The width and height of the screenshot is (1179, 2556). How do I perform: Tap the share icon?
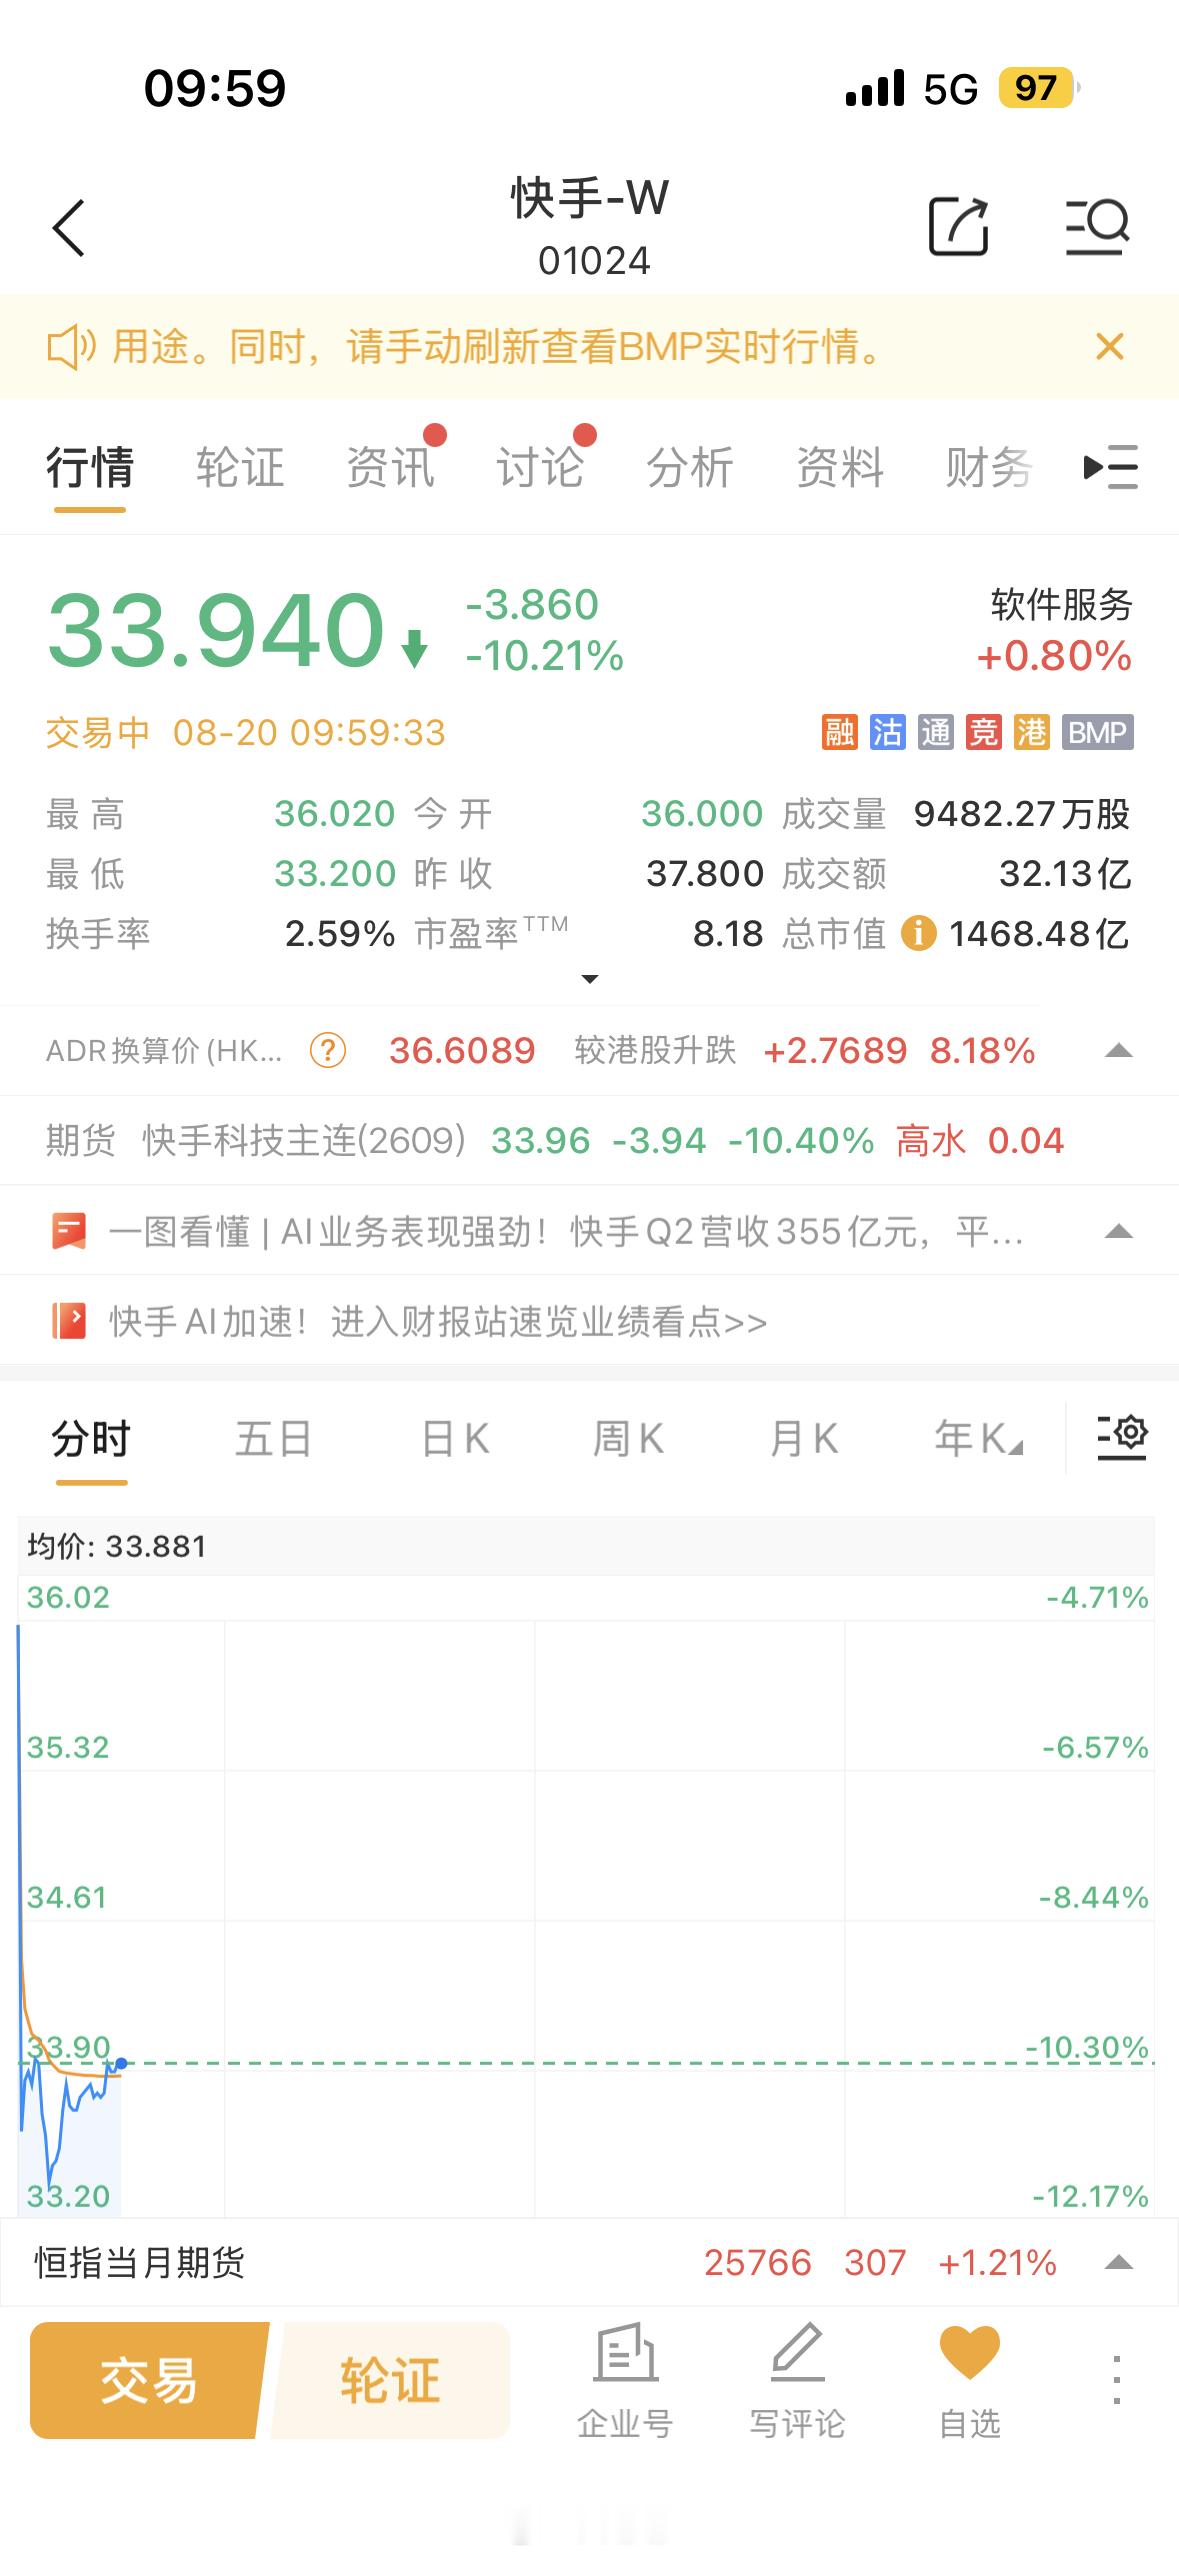pyautogui.click(x=959, y=227)
